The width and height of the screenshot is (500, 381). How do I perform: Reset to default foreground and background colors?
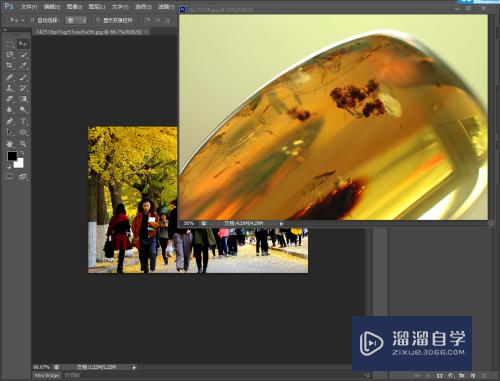pos(9,166)
